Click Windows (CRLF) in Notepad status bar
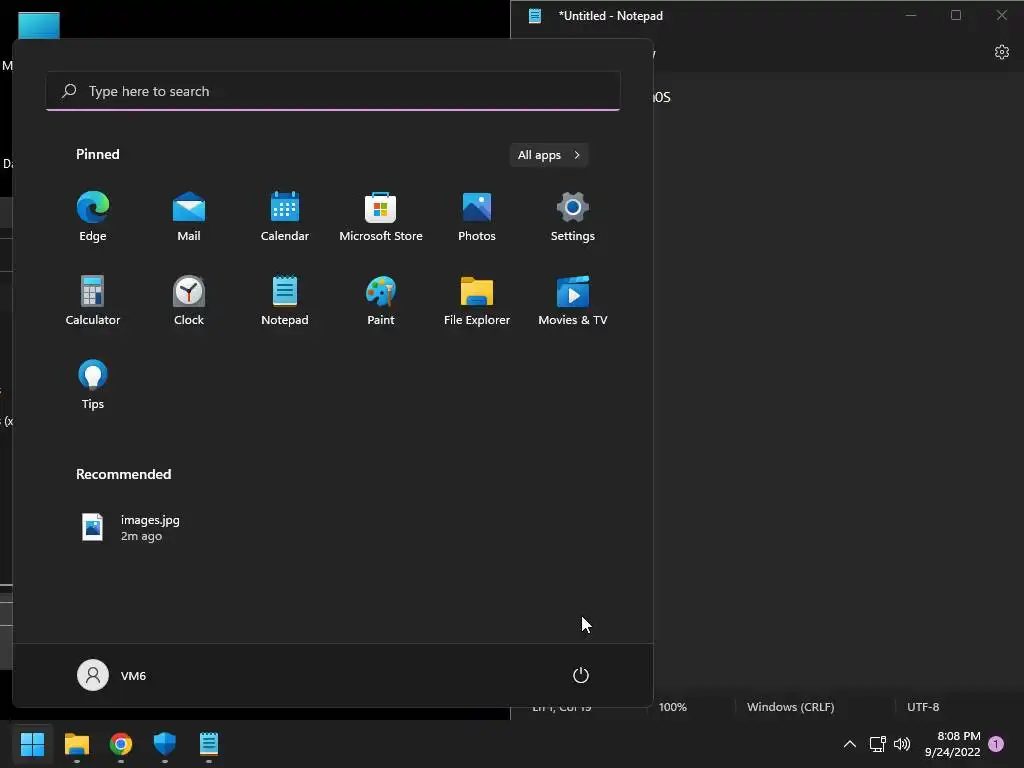 (790, 707)
